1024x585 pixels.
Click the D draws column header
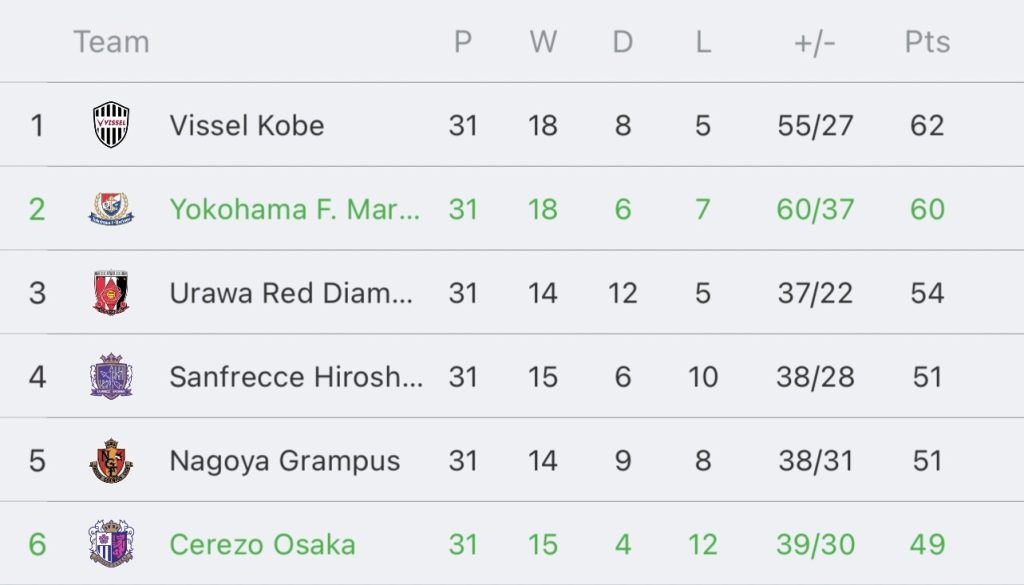[622, 42]
